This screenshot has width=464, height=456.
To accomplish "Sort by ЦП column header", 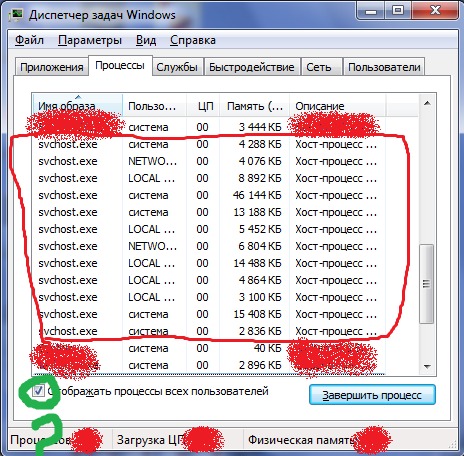I will [x=203, y=106].
